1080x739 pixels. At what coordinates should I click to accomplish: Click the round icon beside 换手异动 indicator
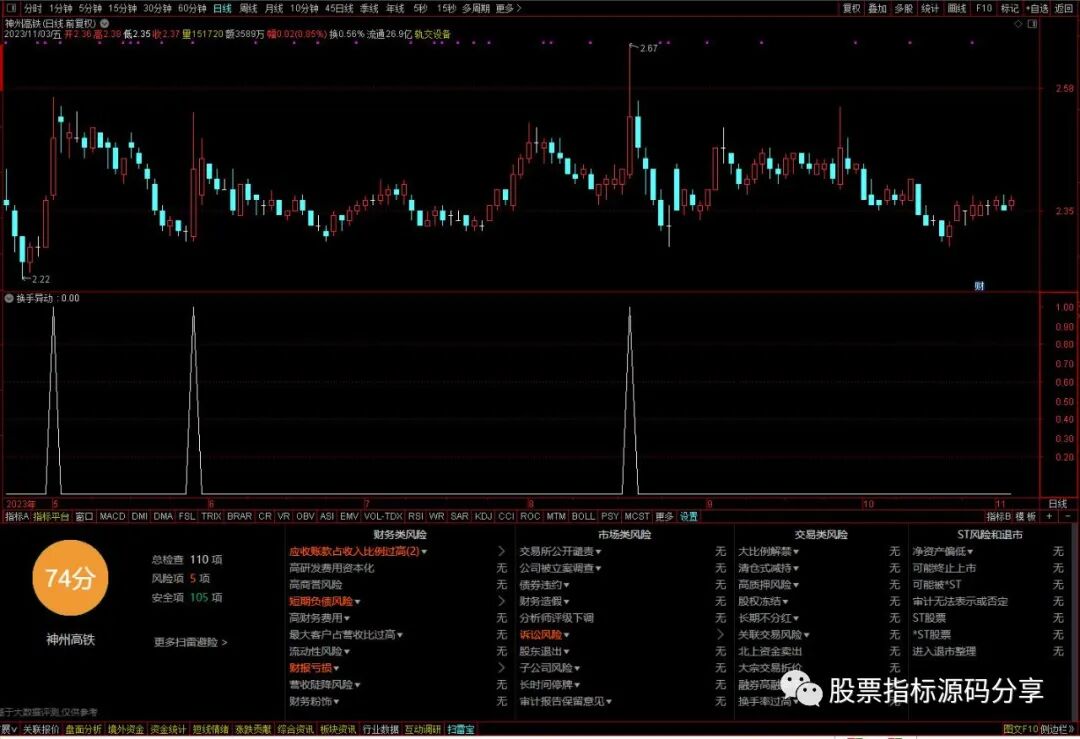point(9,298)
